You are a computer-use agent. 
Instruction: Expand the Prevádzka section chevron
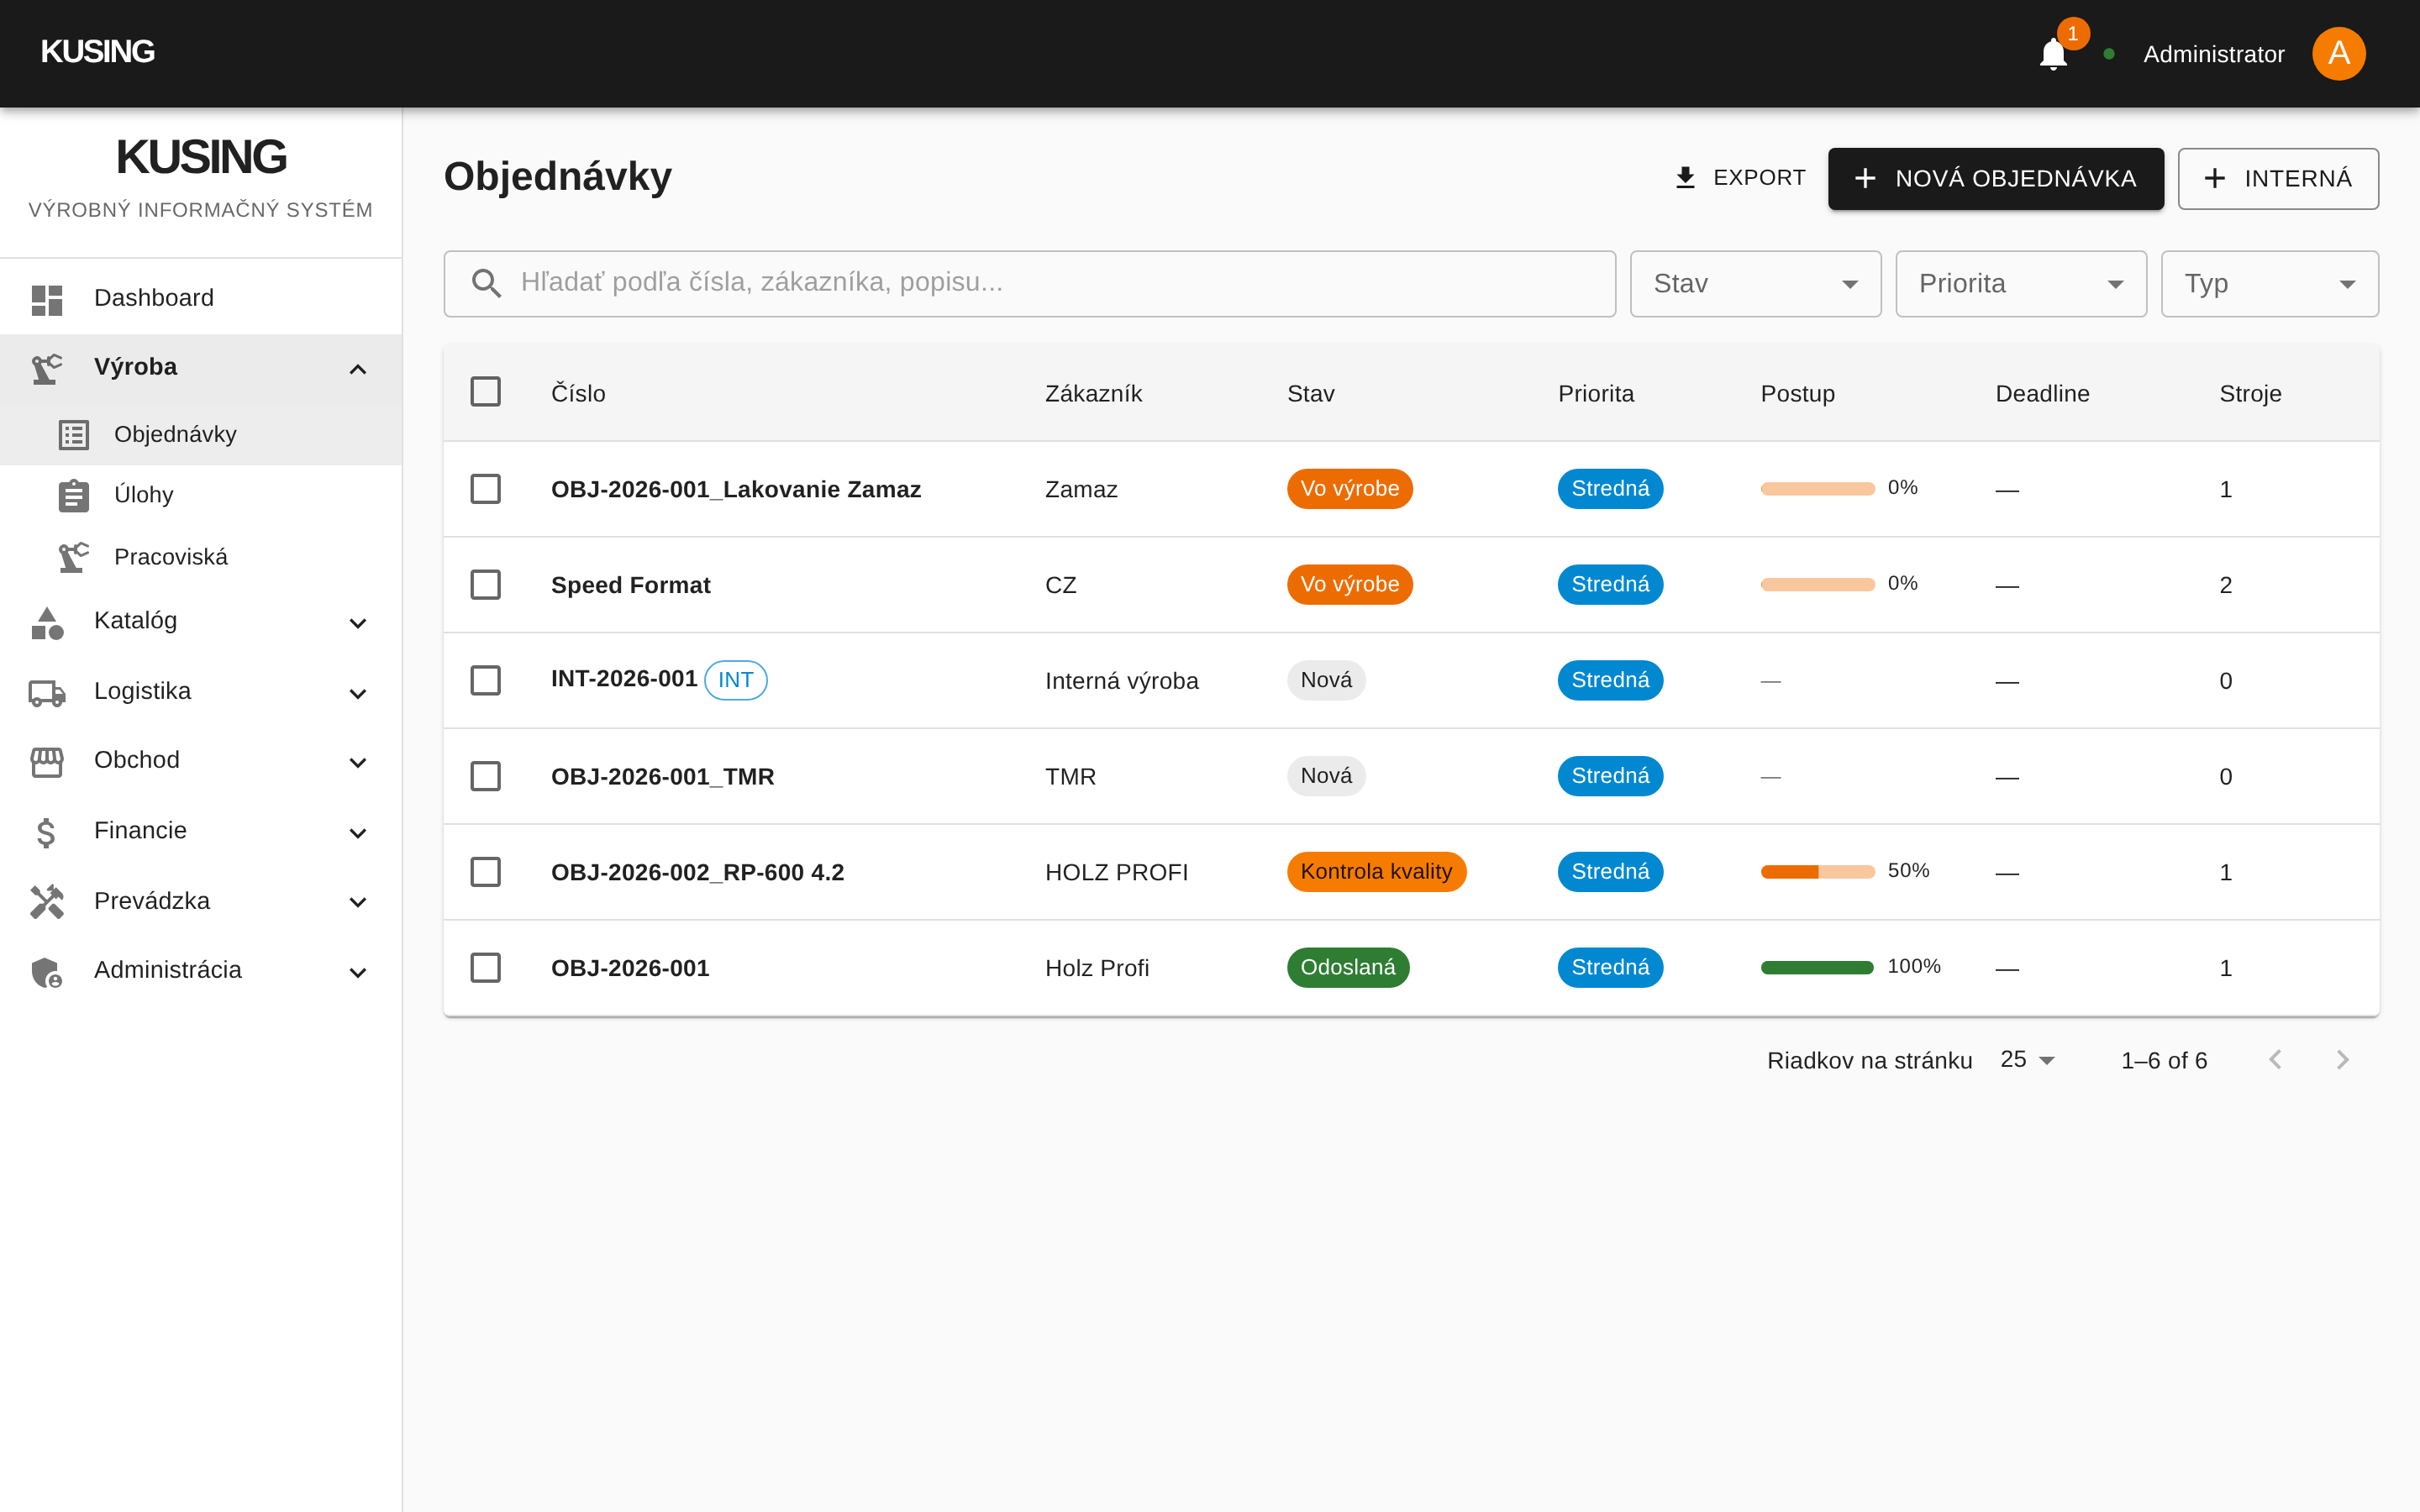coord(358,903)
